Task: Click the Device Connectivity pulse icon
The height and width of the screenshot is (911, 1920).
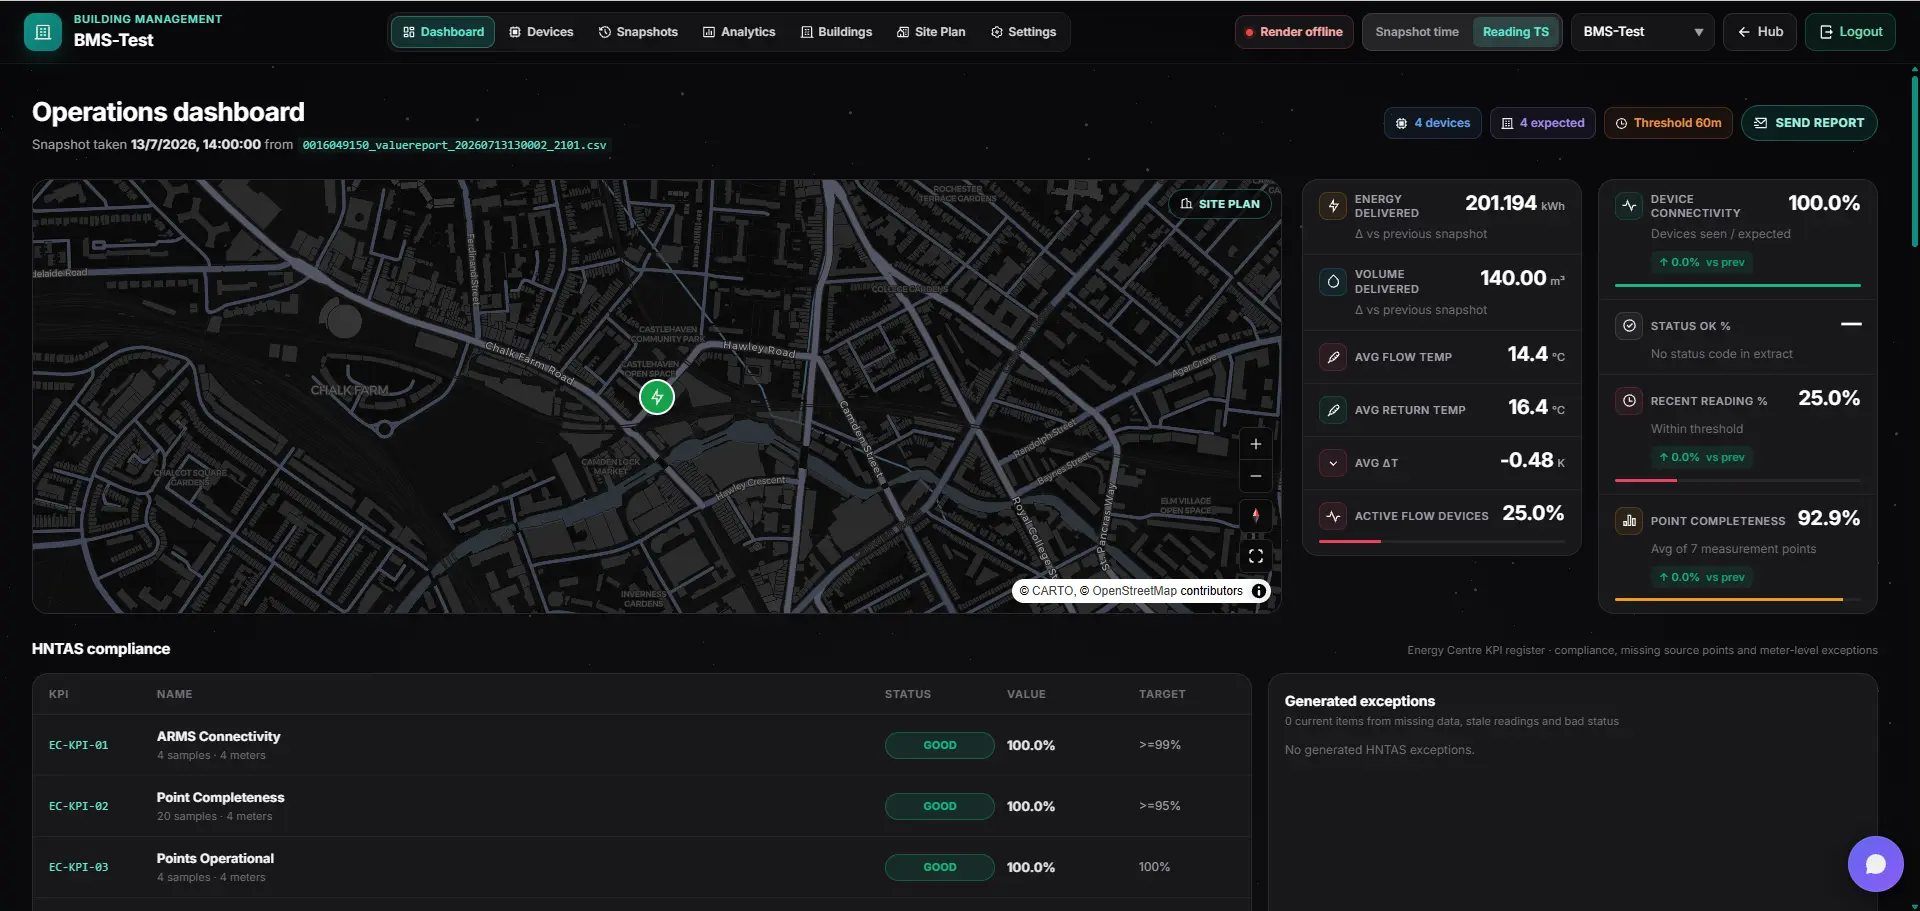Action: [x=1629, y=206]
